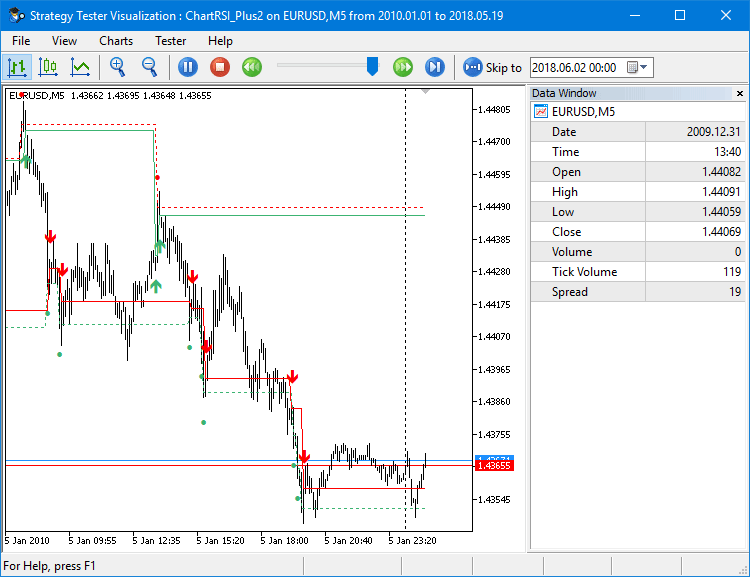Switch to line chart mode
Viewport: 750px width, 577px height.
[x=80, y=67]
